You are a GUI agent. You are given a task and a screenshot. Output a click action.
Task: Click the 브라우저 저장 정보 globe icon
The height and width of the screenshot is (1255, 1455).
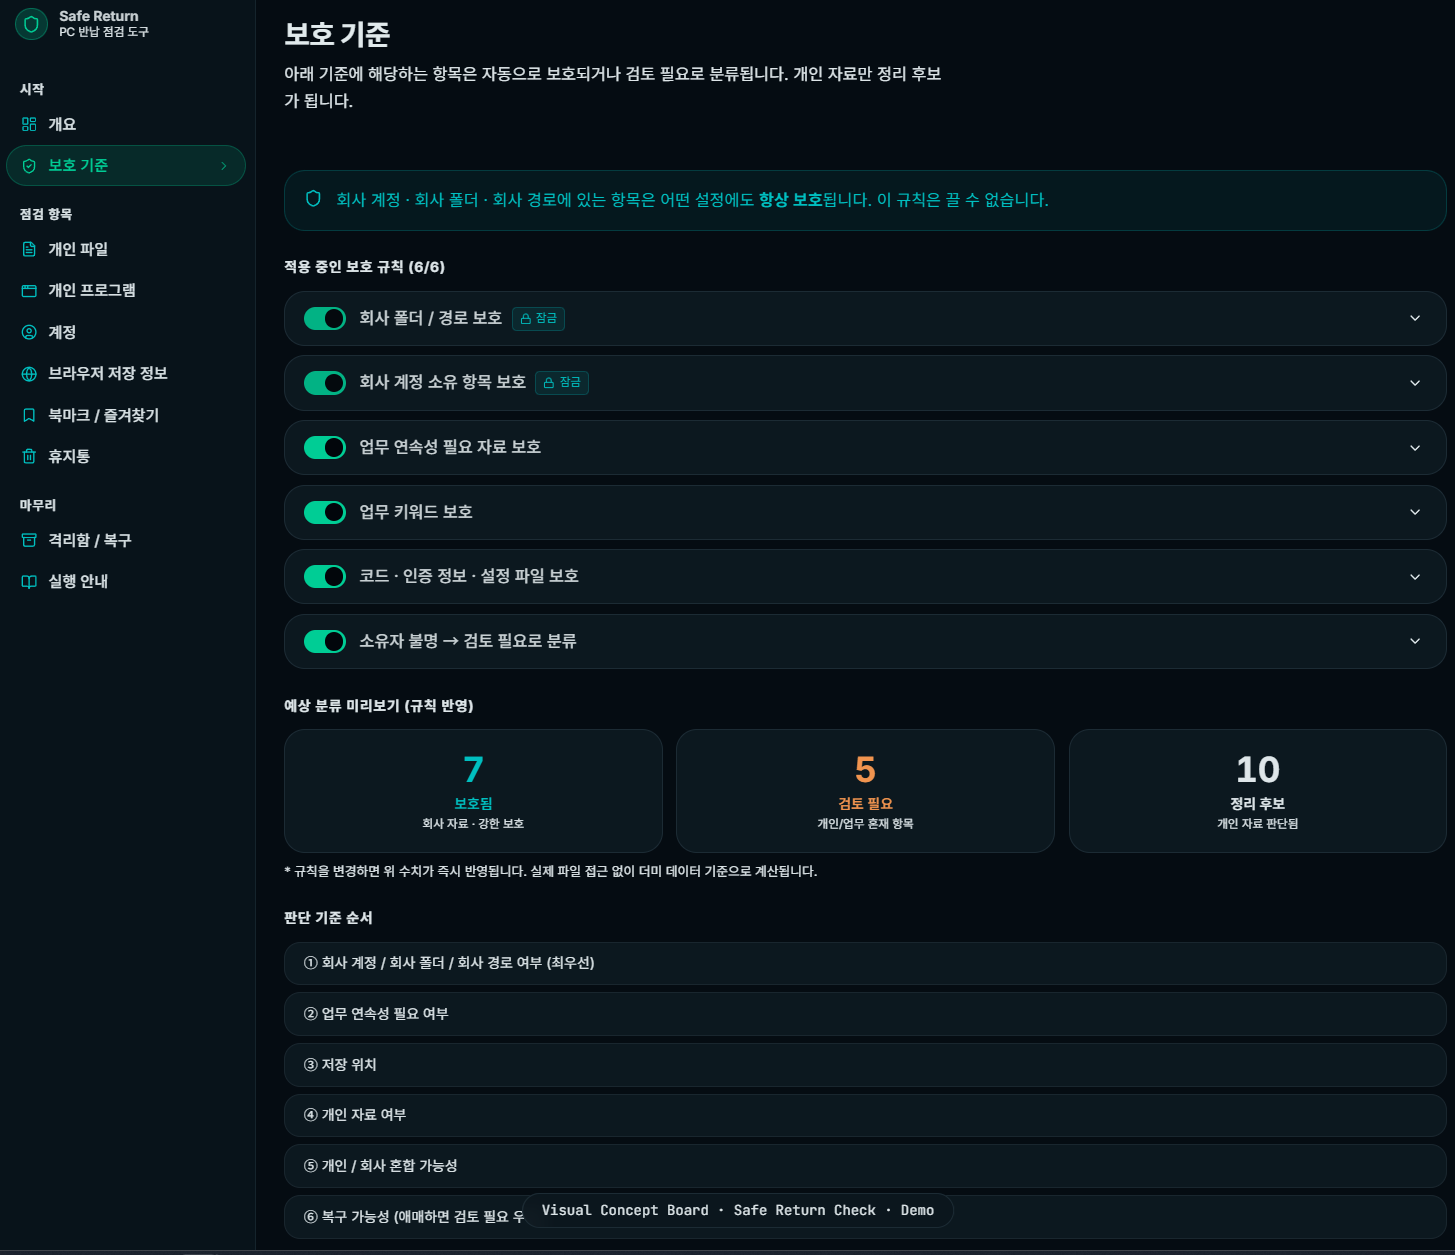29,373
